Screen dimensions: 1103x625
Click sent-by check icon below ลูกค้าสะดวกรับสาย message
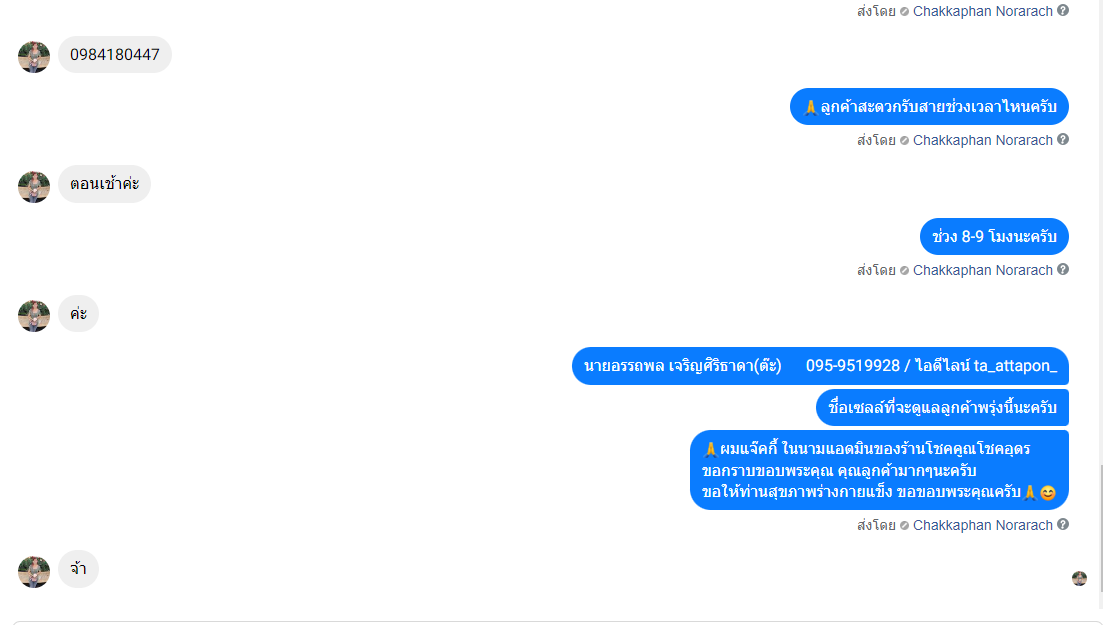[x=904, y=141]
